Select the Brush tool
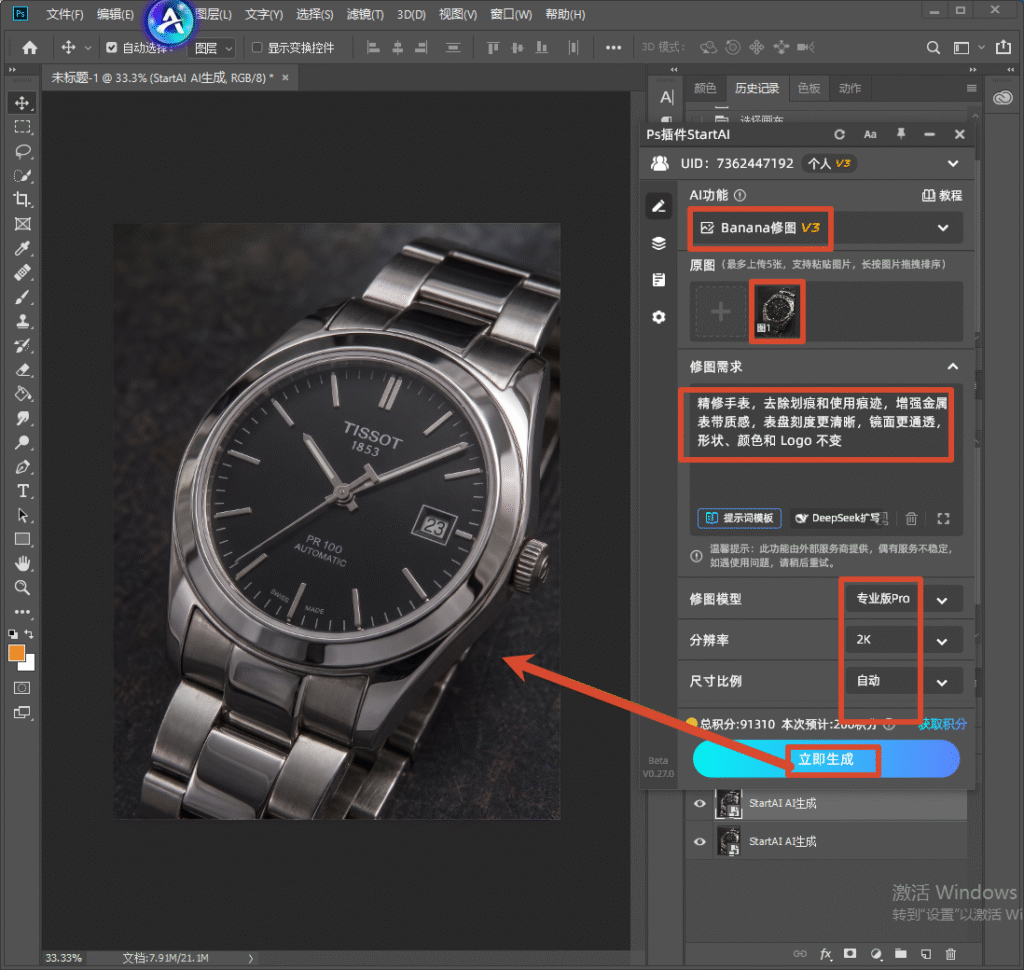Screen dimensions: 1024x970 22,297
